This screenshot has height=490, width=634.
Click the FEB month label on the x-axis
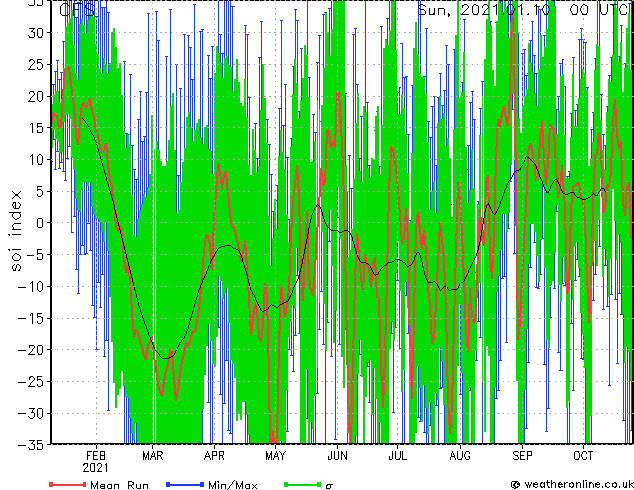pos(96,456)
